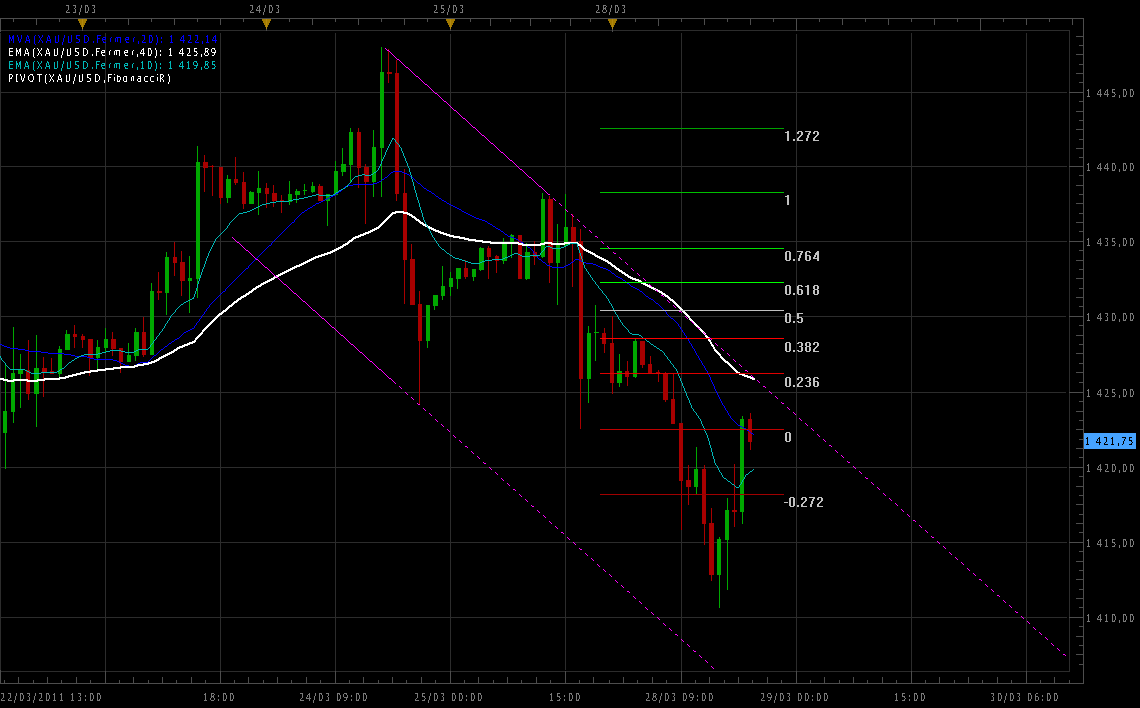Image resolution: width=1140 pixels, height=708 pixels.
Task: Select the PIVOT FibonacciR indicator label
Action: [89, 78]
